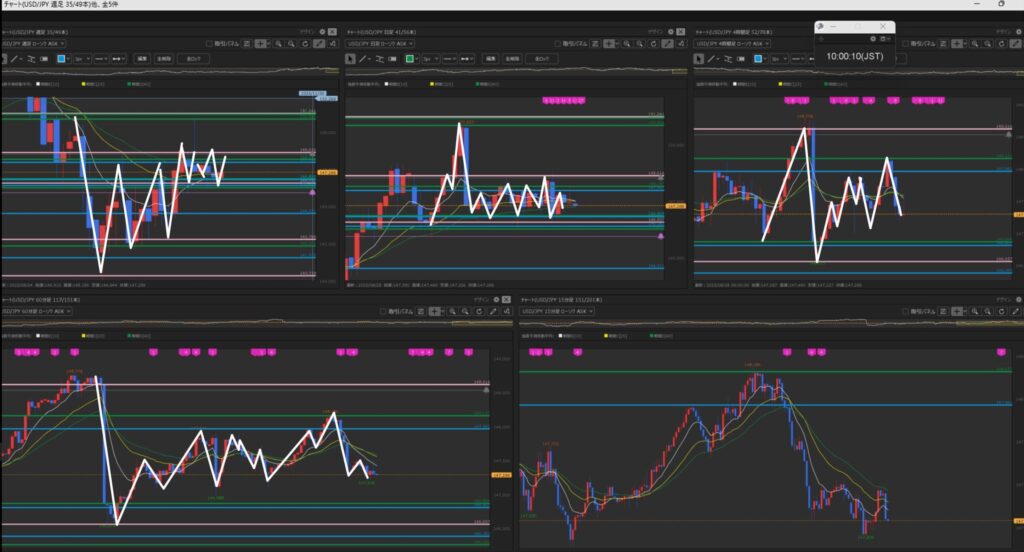The width and height of the screenshot is (1024, 552).
Task: Enable trading panel checkbox in 60-minute chart
Action: (x=383, y=312)
